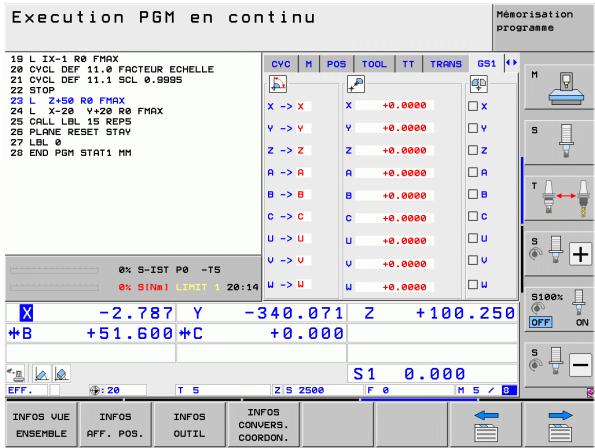
Task: Enable the Y axis checkbox
Action: 473,128
